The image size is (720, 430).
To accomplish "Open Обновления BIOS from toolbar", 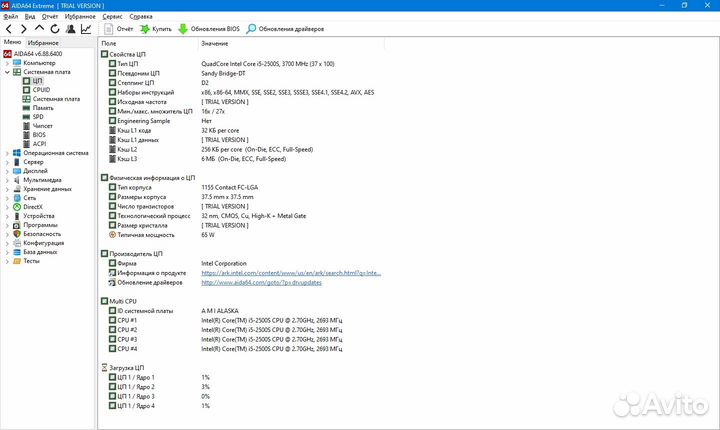I will point(209,29).
